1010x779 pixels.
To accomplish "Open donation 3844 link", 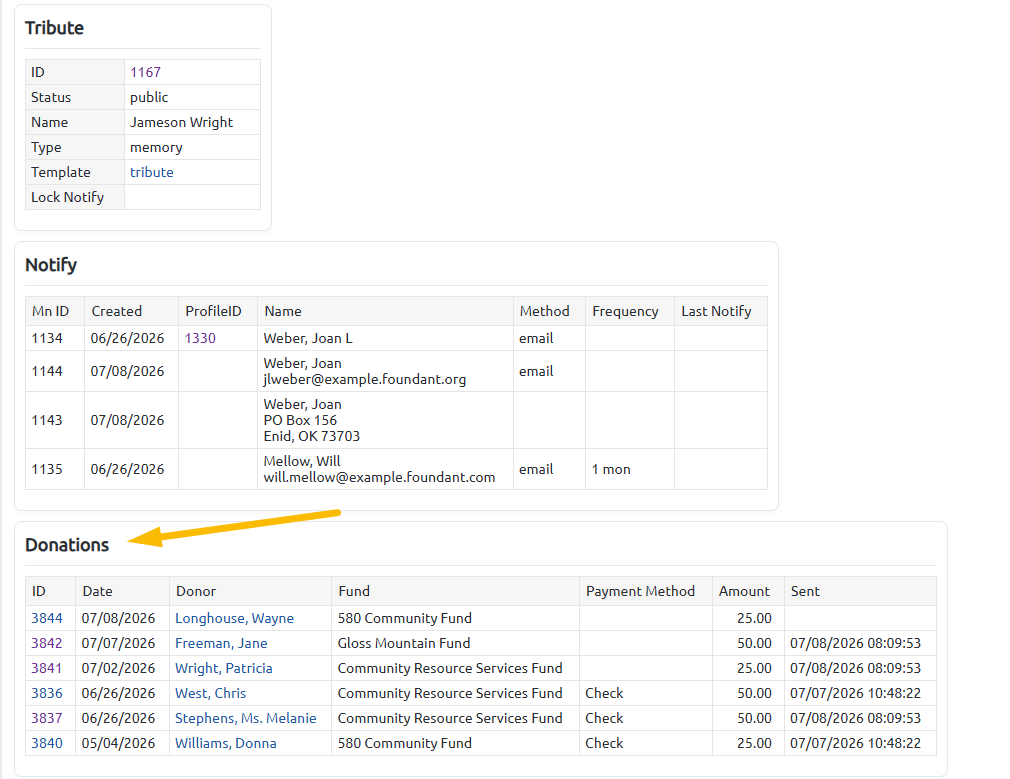I will click(47, 618).
